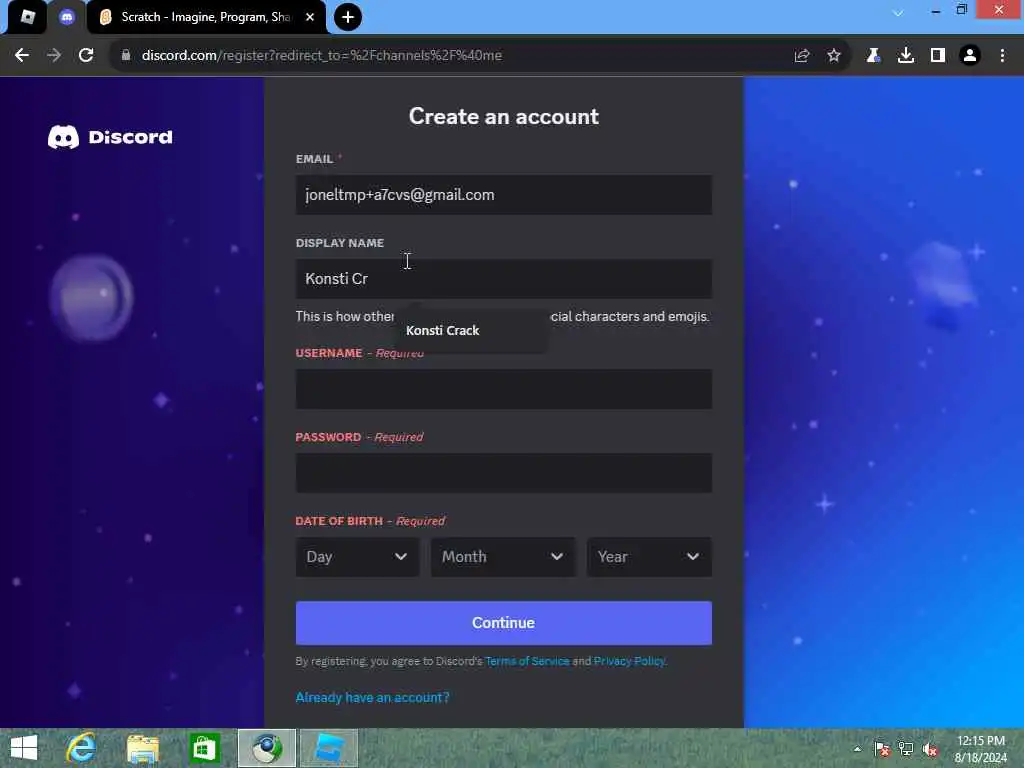Open the Privacy Policy link
Screen dimensions: 1024x768
click(629, 661)
